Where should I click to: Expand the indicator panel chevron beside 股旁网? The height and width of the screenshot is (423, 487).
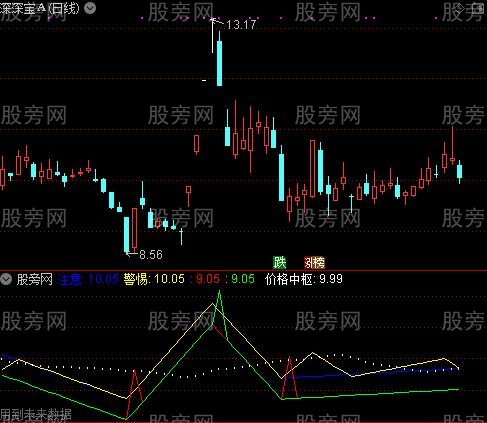coord(6,279)
